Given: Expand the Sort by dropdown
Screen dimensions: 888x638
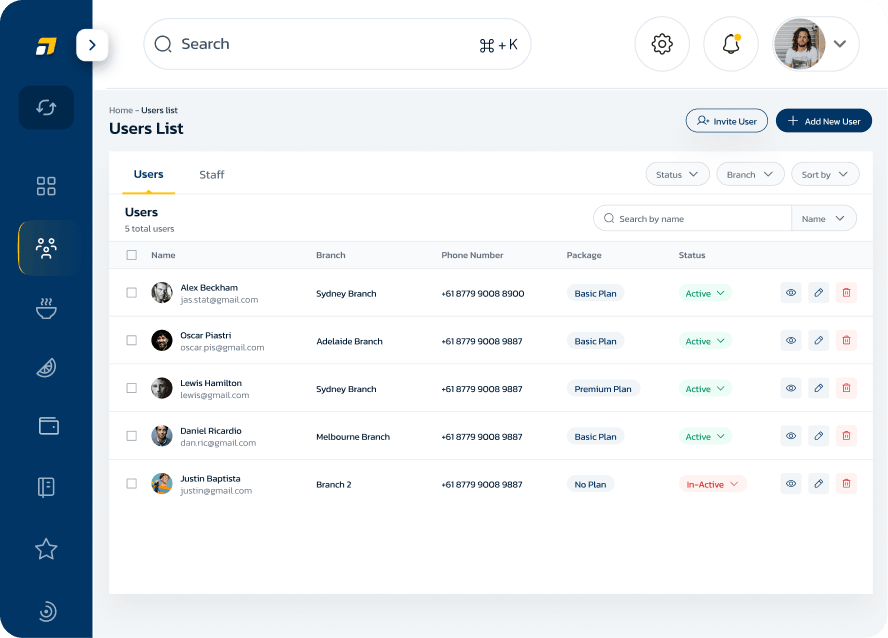Looking at the screenshot, I should [x=825, y=174].
